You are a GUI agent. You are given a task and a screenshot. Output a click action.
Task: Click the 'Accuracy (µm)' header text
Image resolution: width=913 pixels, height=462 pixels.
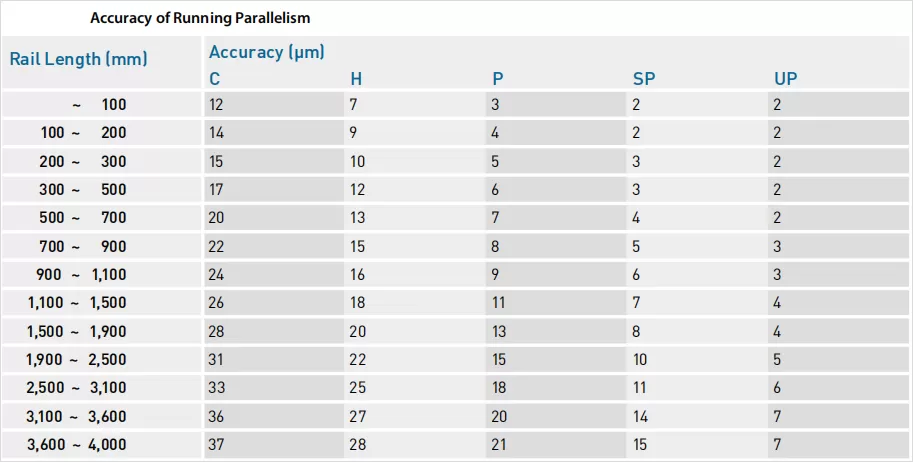(267, 52)
